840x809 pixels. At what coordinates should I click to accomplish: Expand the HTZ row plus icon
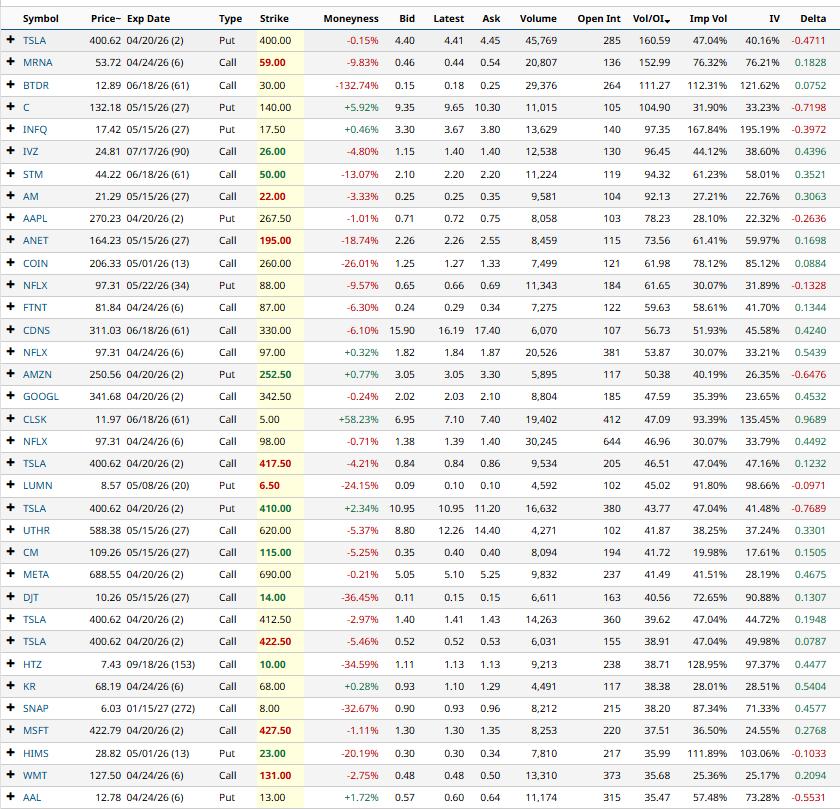10,664
